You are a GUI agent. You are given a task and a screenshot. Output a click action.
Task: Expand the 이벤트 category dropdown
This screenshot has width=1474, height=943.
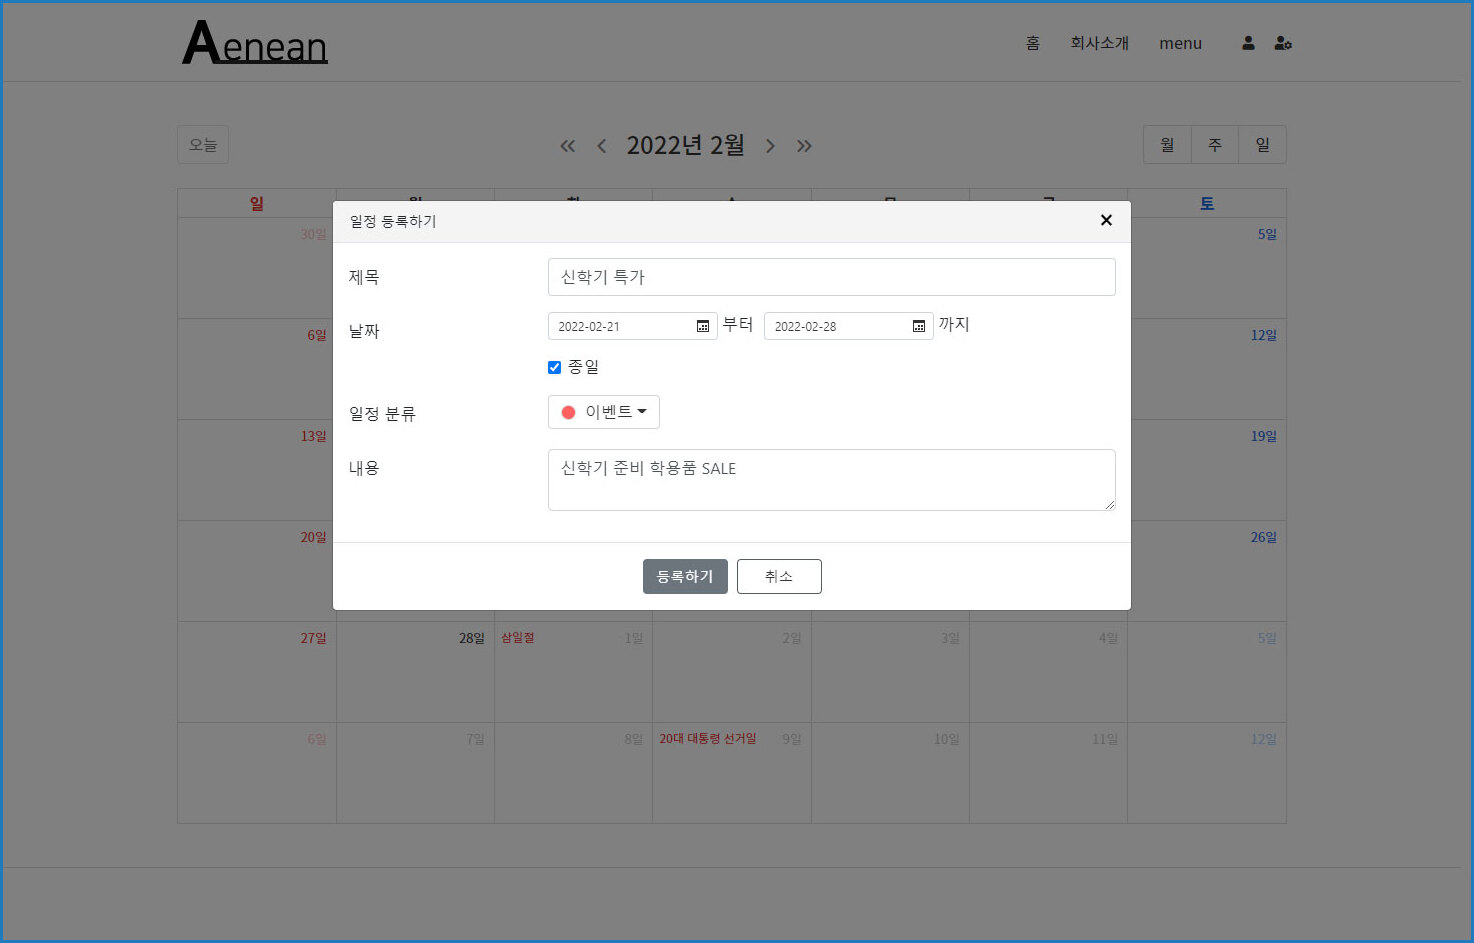pos(604,412)
